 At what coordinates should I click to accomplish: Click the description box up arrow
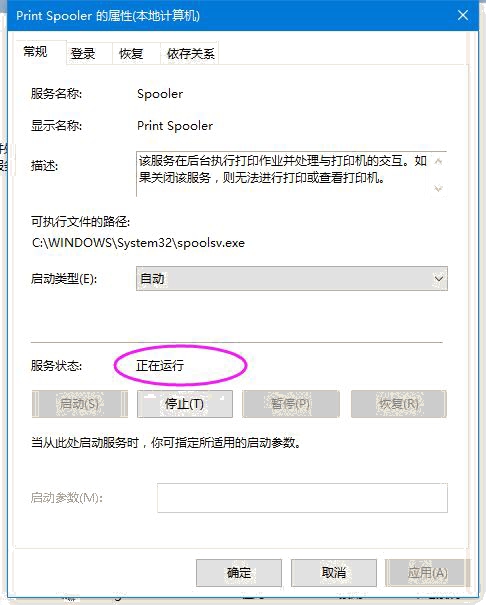tap(438, 162)
